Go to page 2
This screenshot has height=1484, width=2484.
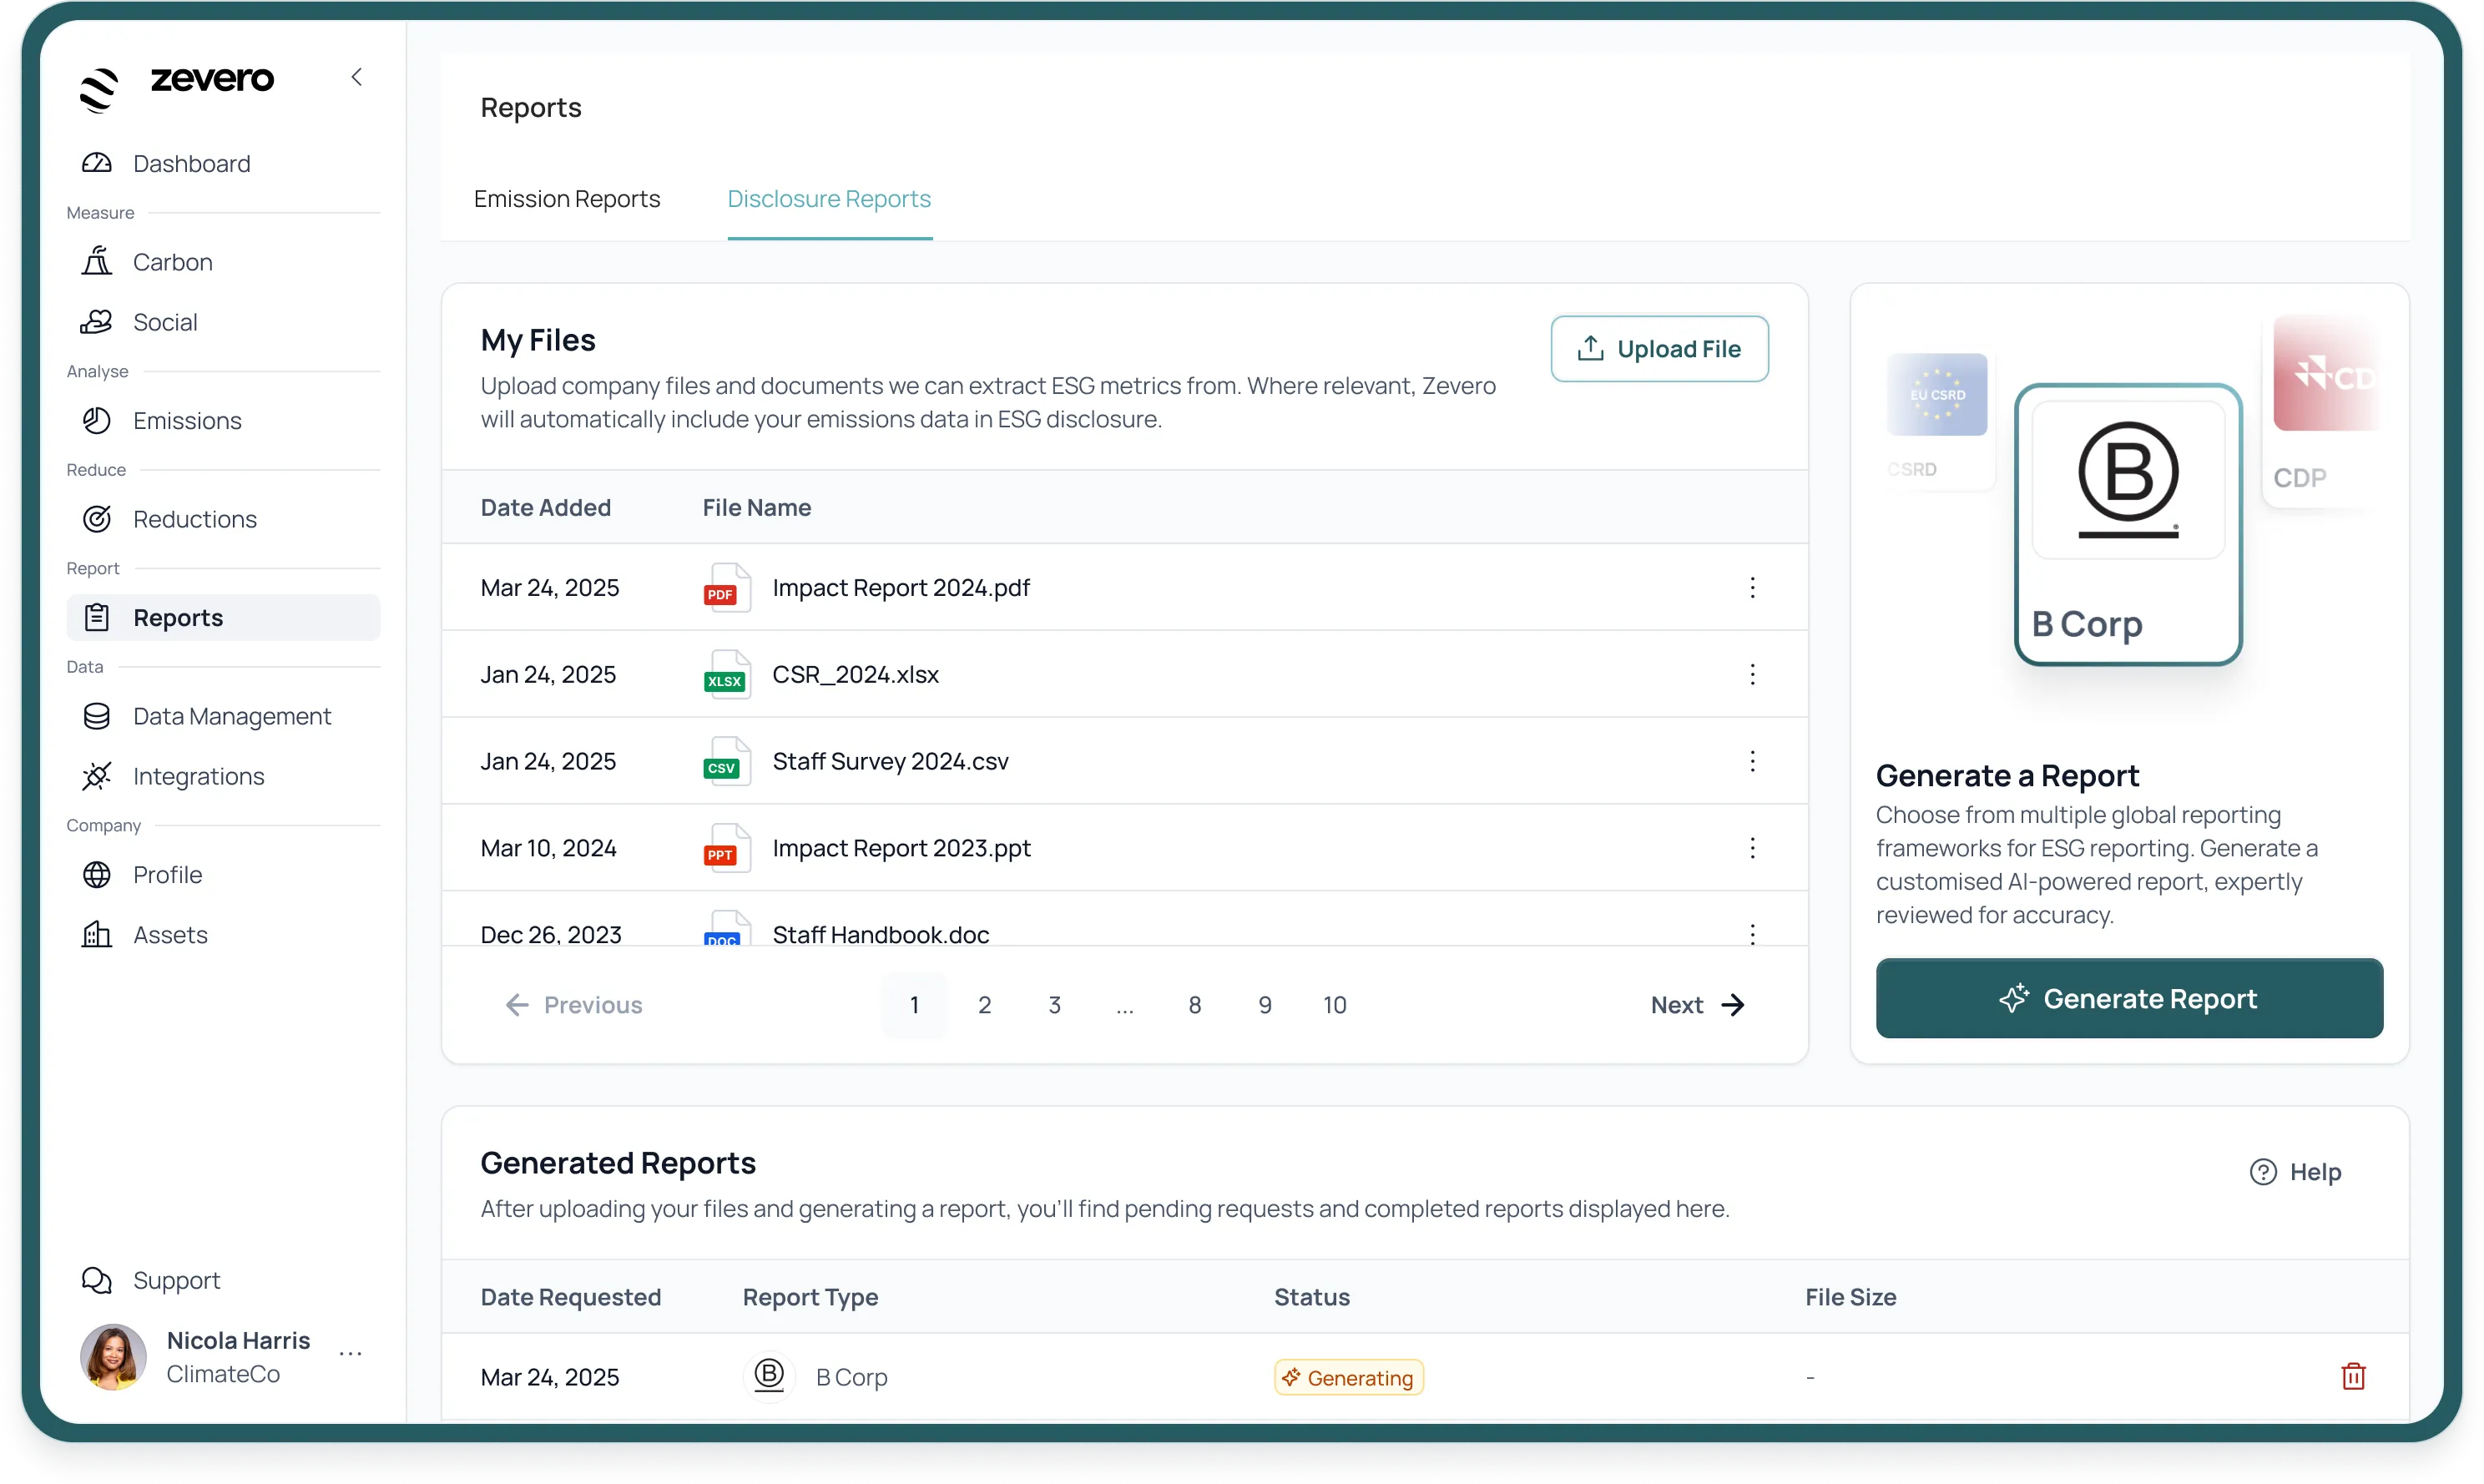984,1004
